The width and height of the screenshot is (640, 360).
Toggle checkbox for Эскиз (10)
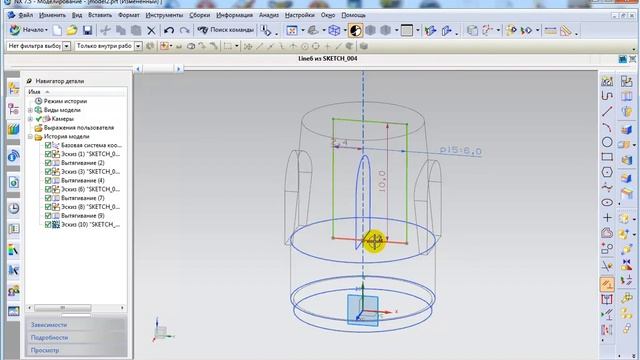point(48,224)
